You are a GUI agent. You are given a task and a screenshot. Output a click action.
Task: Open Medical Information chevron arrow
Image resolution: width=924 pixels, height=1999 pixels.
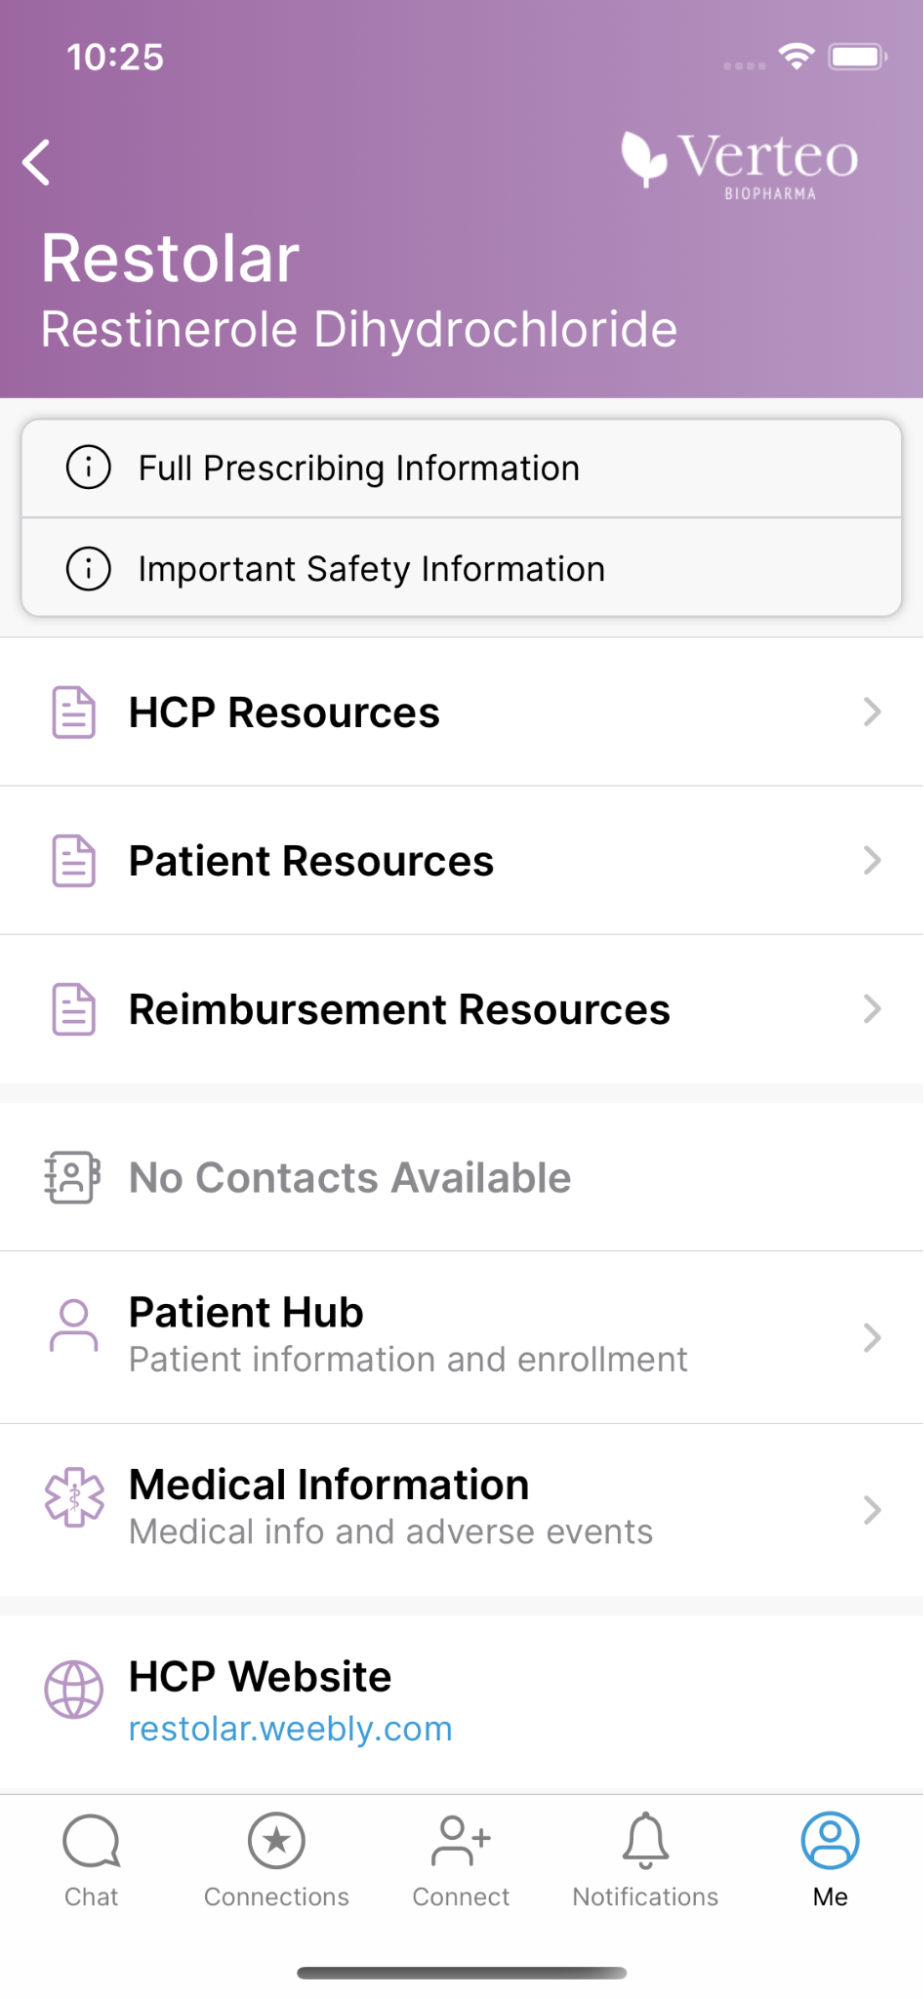click(x=872, y=1509)
